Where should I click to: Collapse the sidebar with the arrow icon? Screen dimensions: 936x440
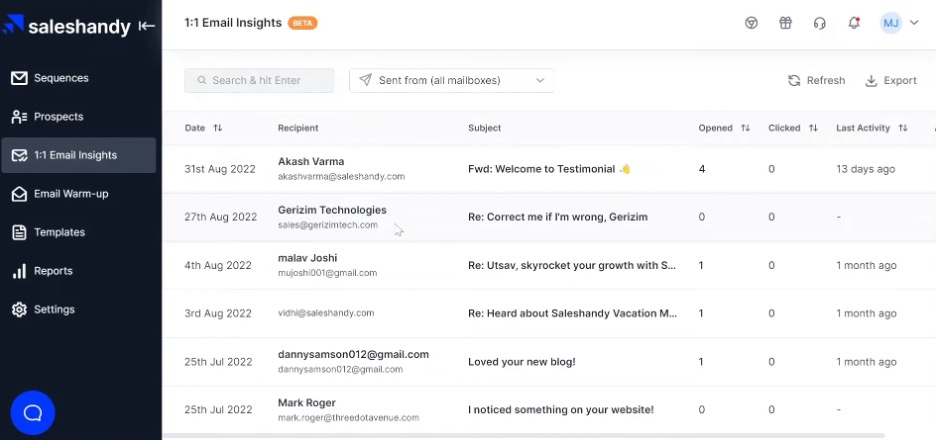pyautogui.click(x=146, y=26)
